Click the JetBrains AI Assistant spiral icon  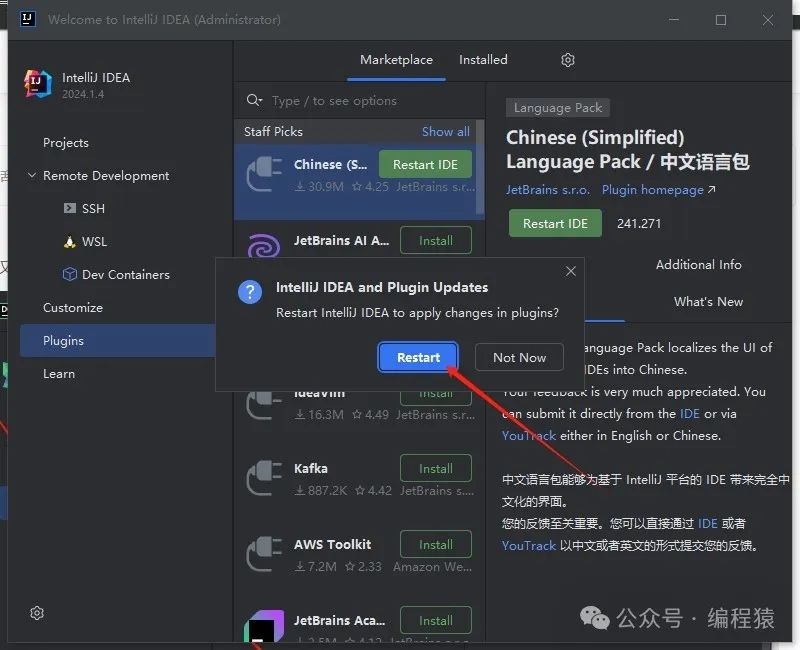coord(264,250)
